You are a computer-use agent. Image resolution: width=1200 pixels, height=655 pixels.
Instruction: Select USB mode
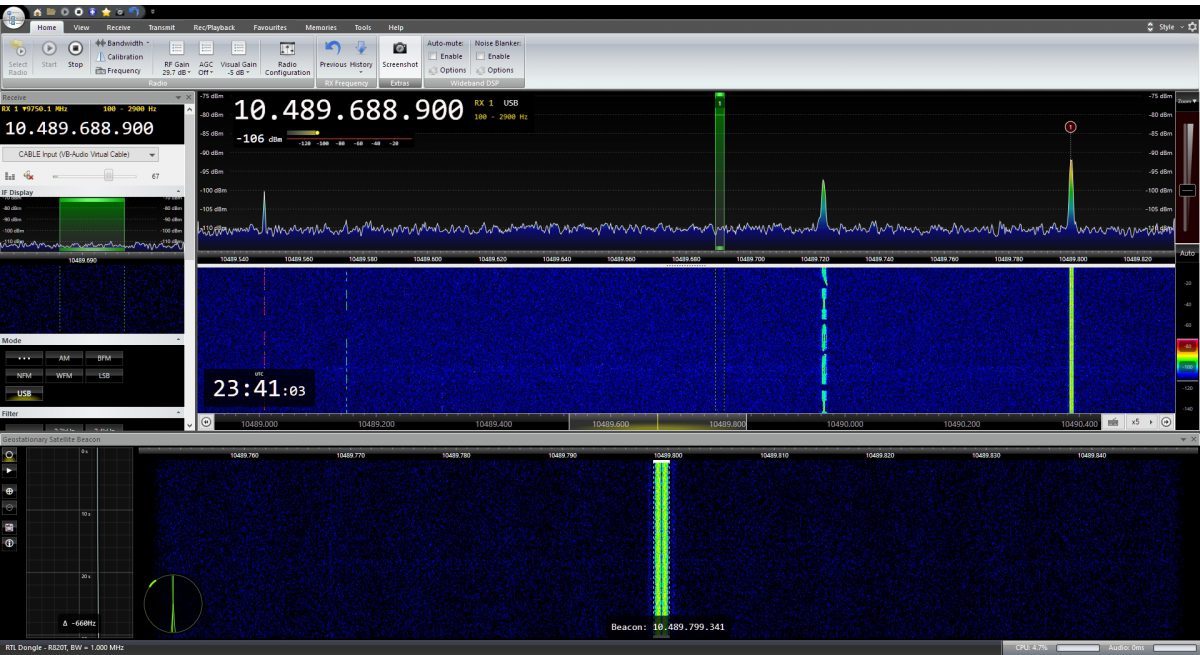pos(24,394)
